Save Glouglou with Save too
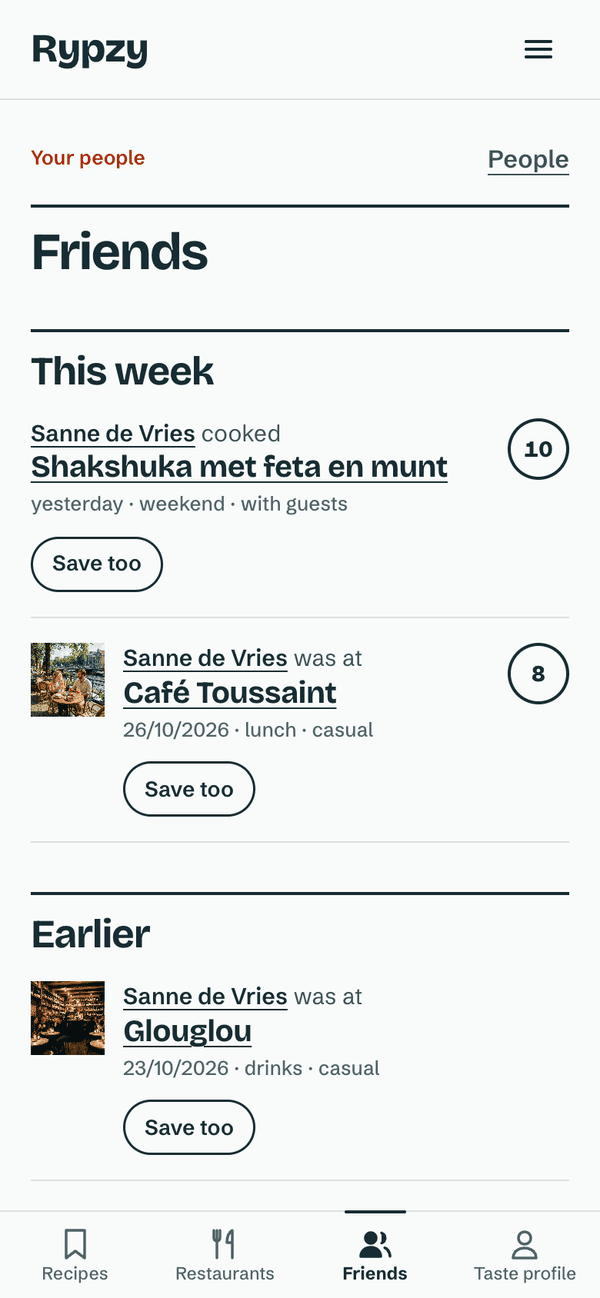600x1298 pixels. click(189, 1128)
